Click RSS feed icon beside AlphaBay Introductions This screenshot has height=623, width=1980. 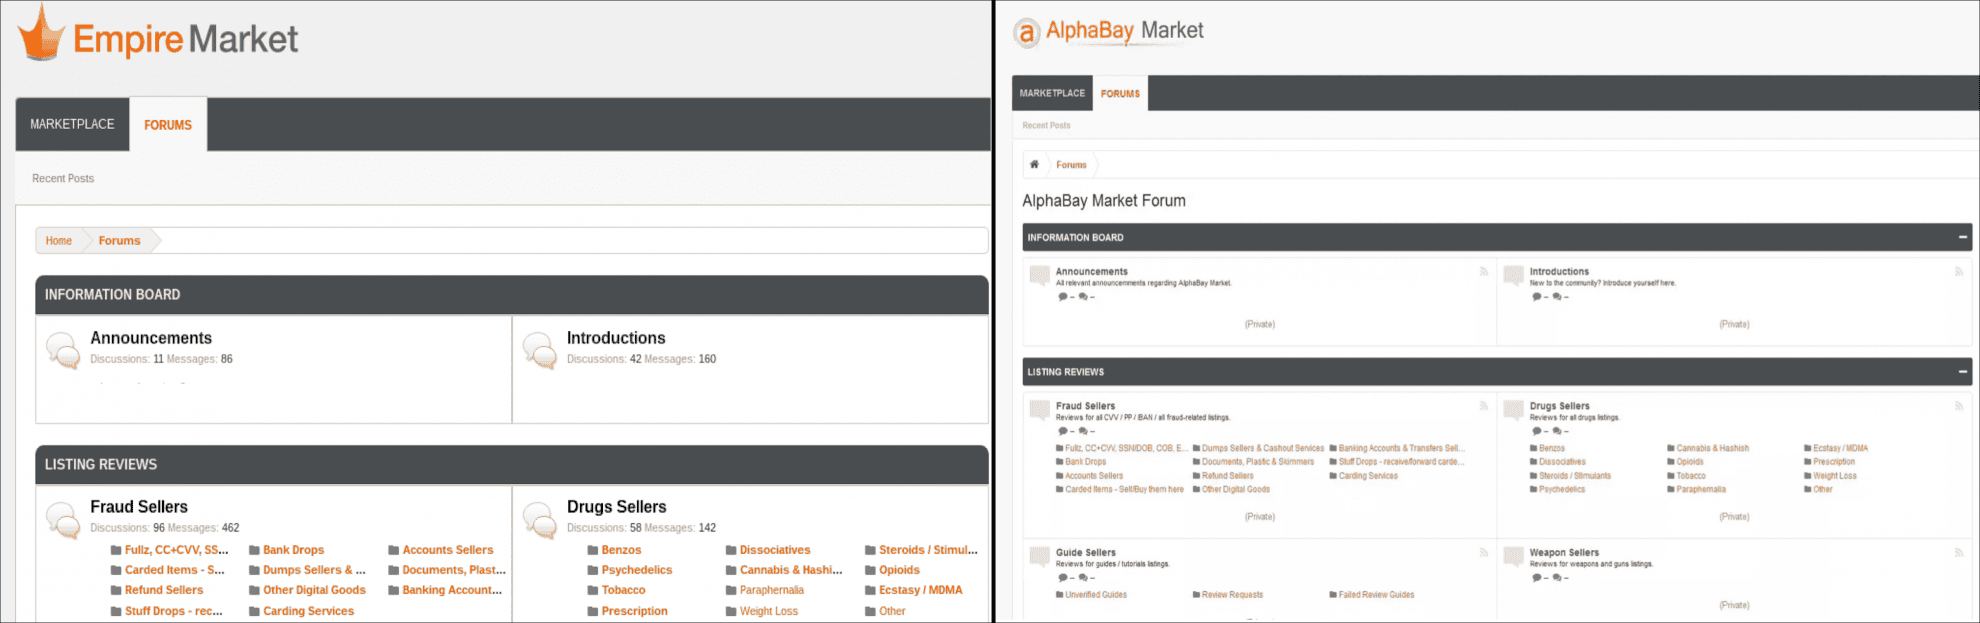tap(1958, 272)
